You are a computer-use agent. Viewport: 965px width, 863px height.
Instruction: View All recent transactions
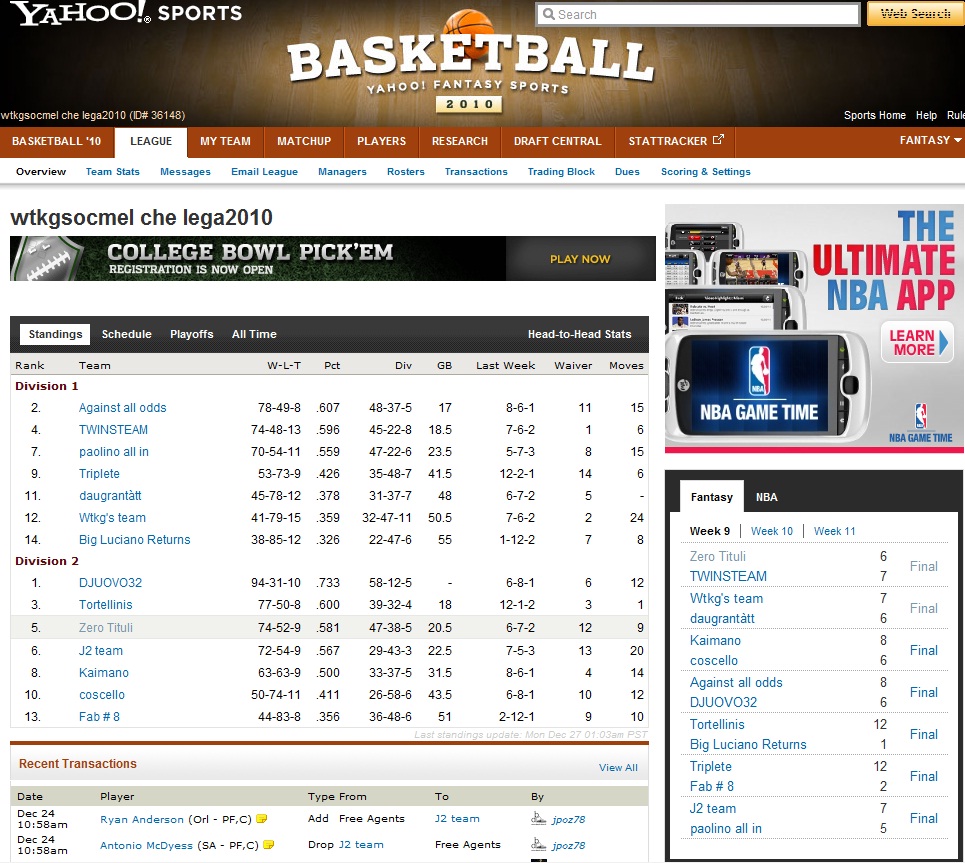(x=617, y=768)
